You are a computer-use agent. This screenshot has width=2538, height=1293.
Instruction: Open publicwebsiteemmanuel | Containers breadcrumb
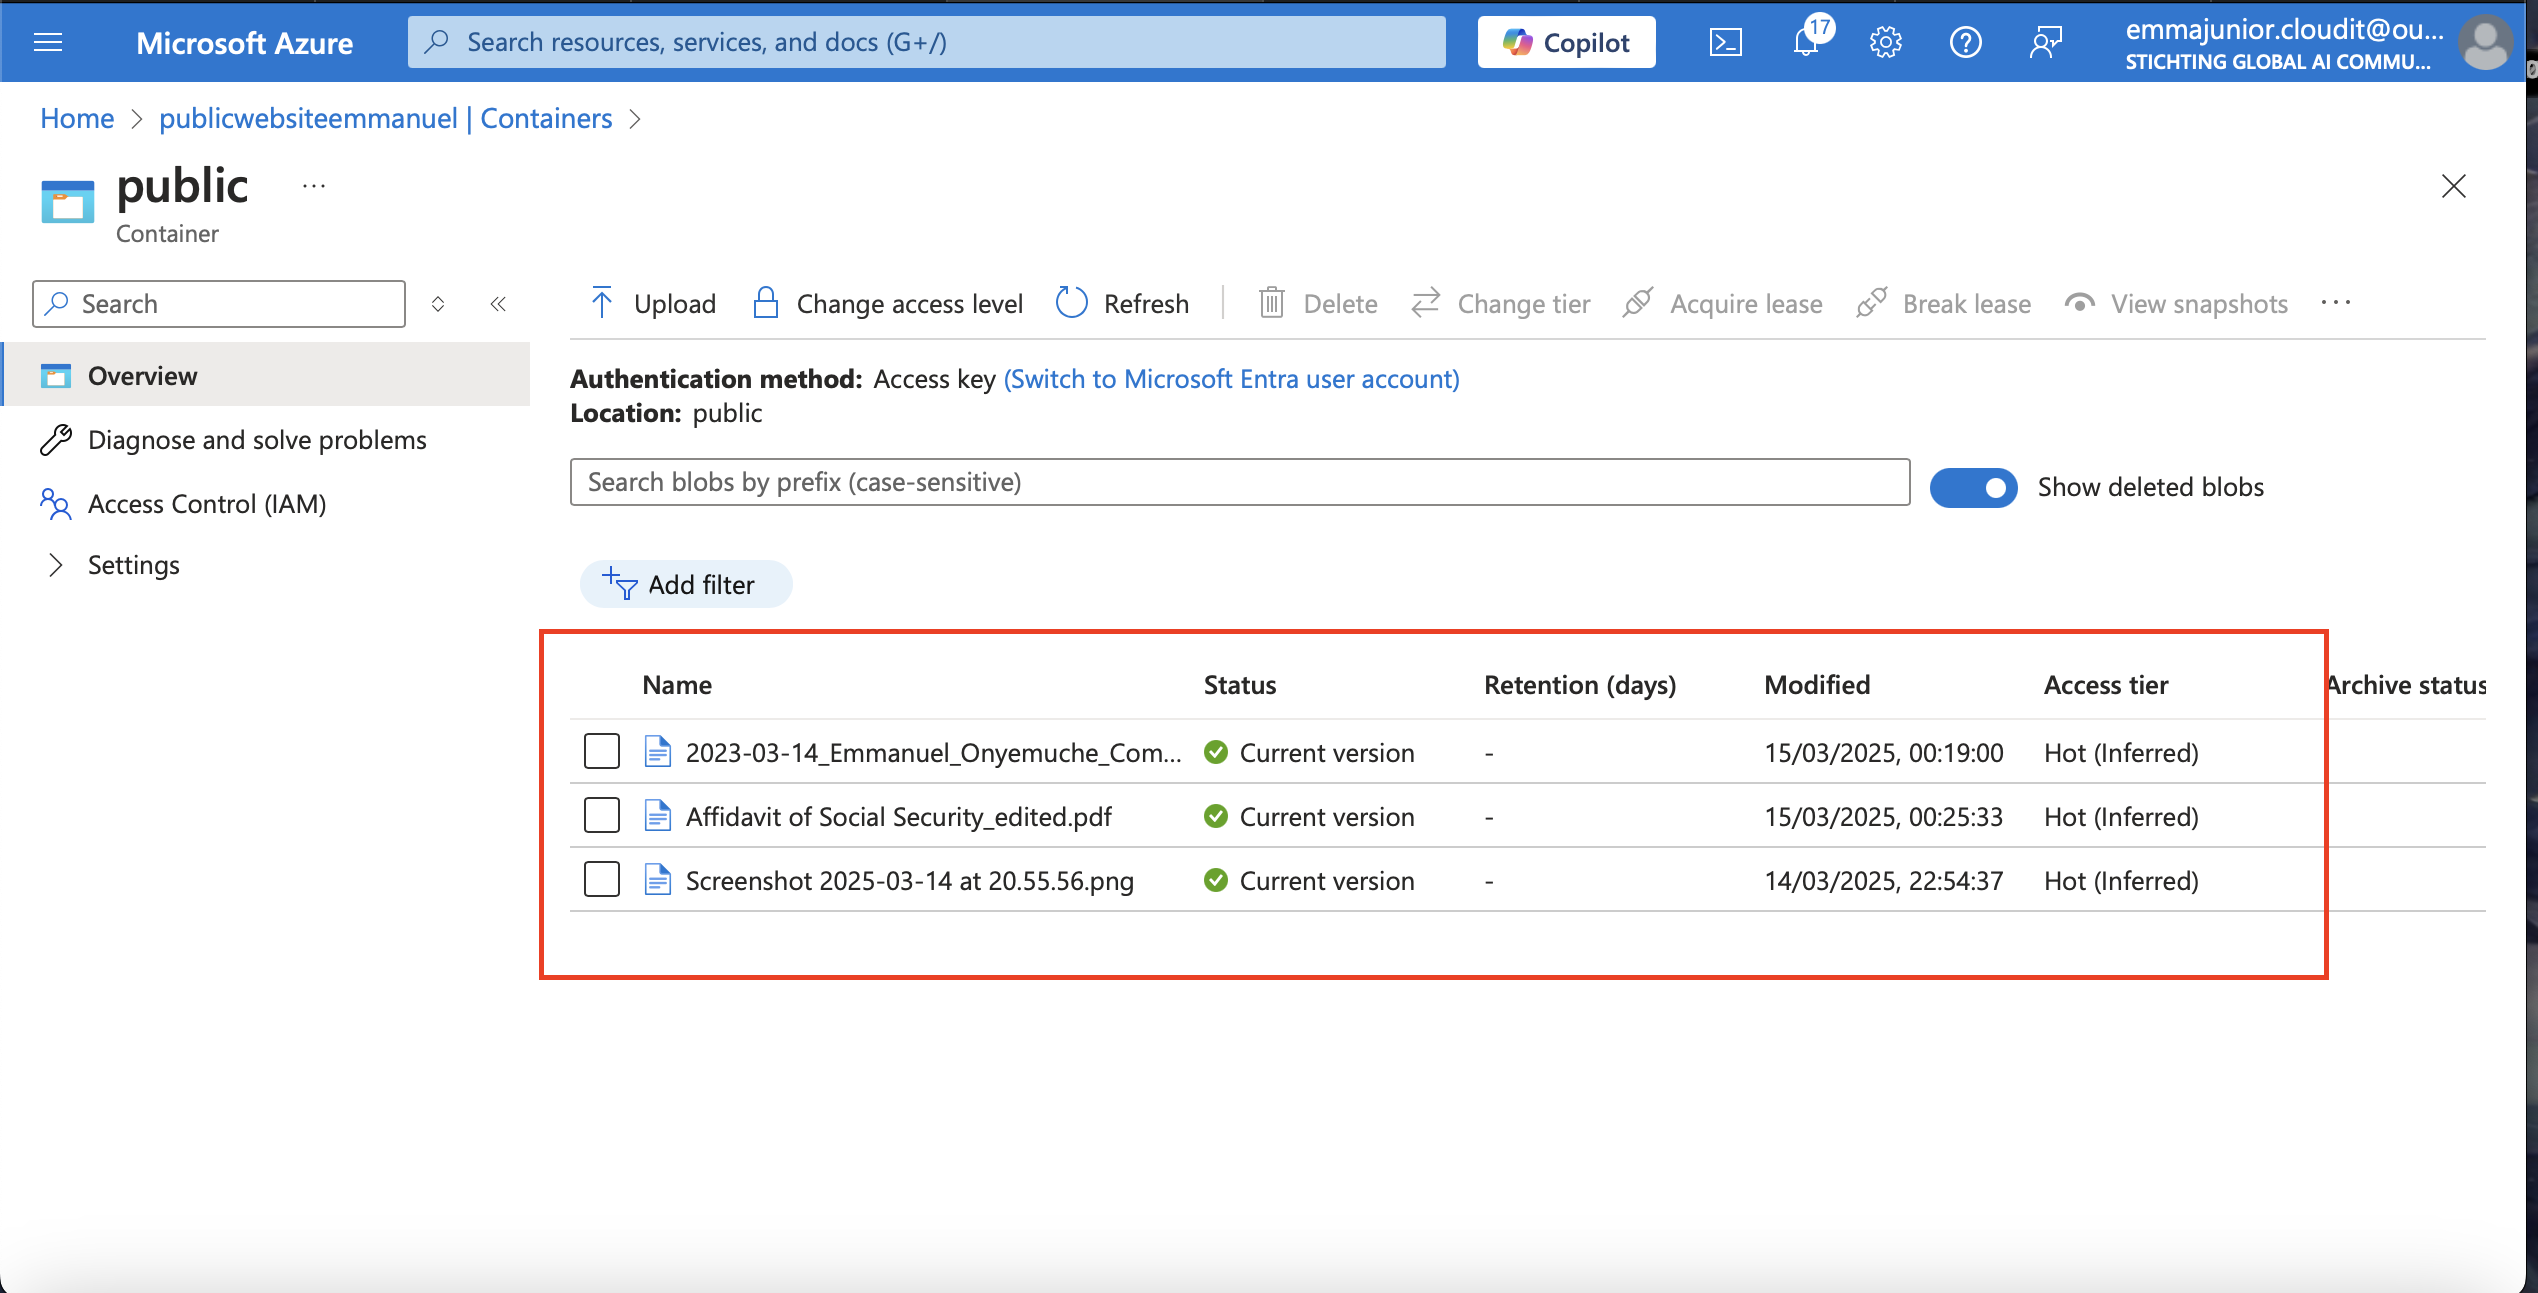(385, 118)
